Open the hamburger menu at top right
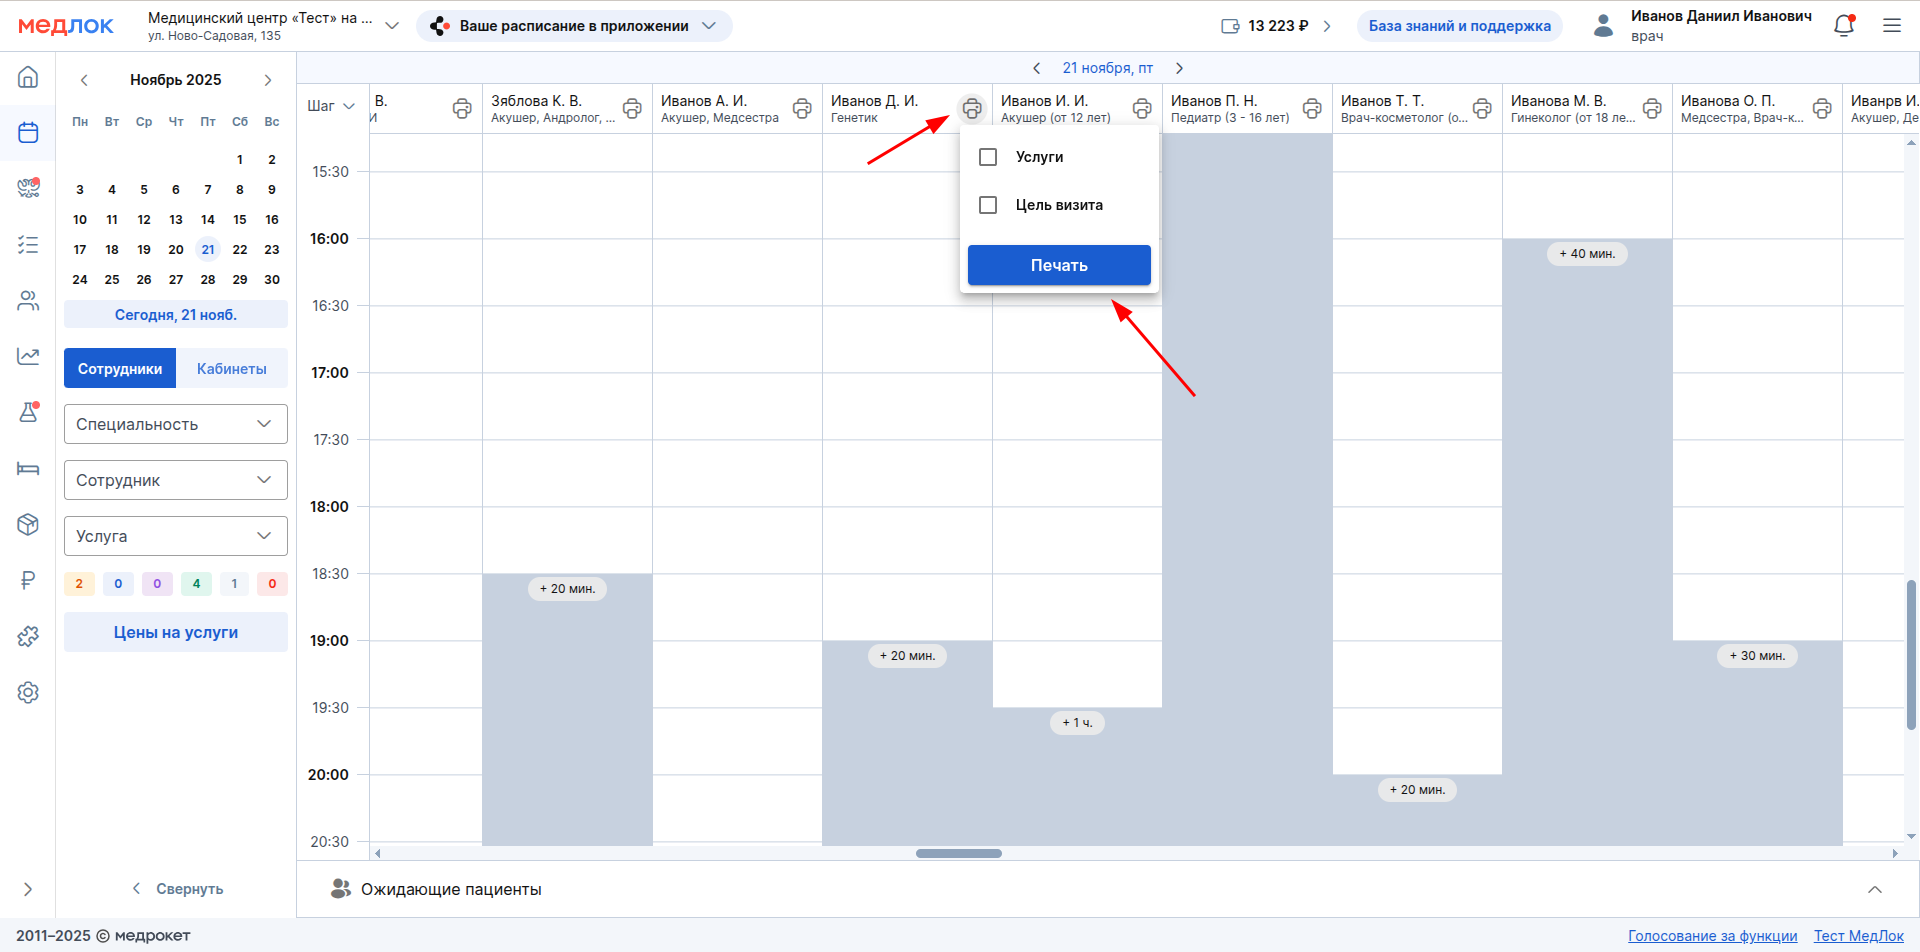The width and height of the screenshot is (1920, 952). pos(1892,26)
